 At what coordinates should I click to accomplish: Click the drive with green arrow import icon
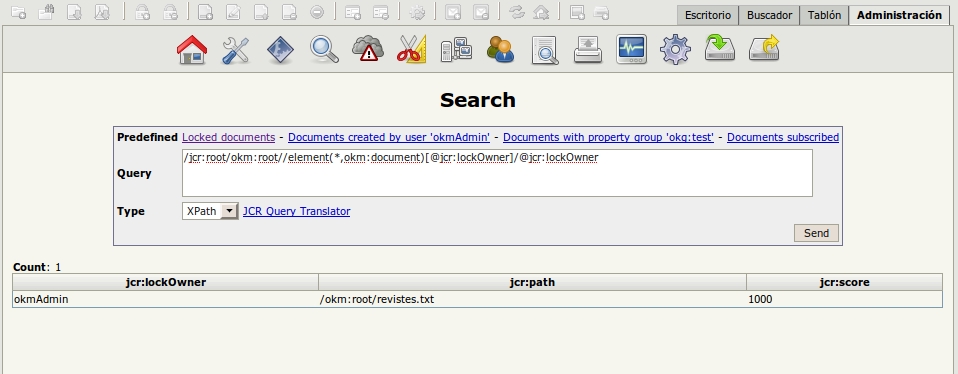point(720,48)
